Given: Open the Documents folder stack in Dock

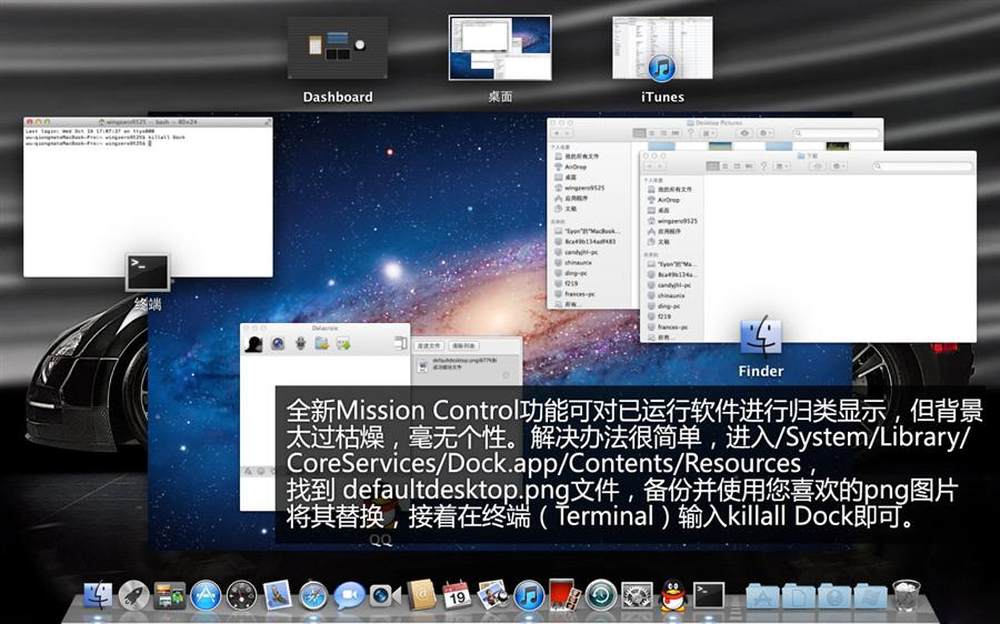Looking at the screenshot, I should point(798,596).
